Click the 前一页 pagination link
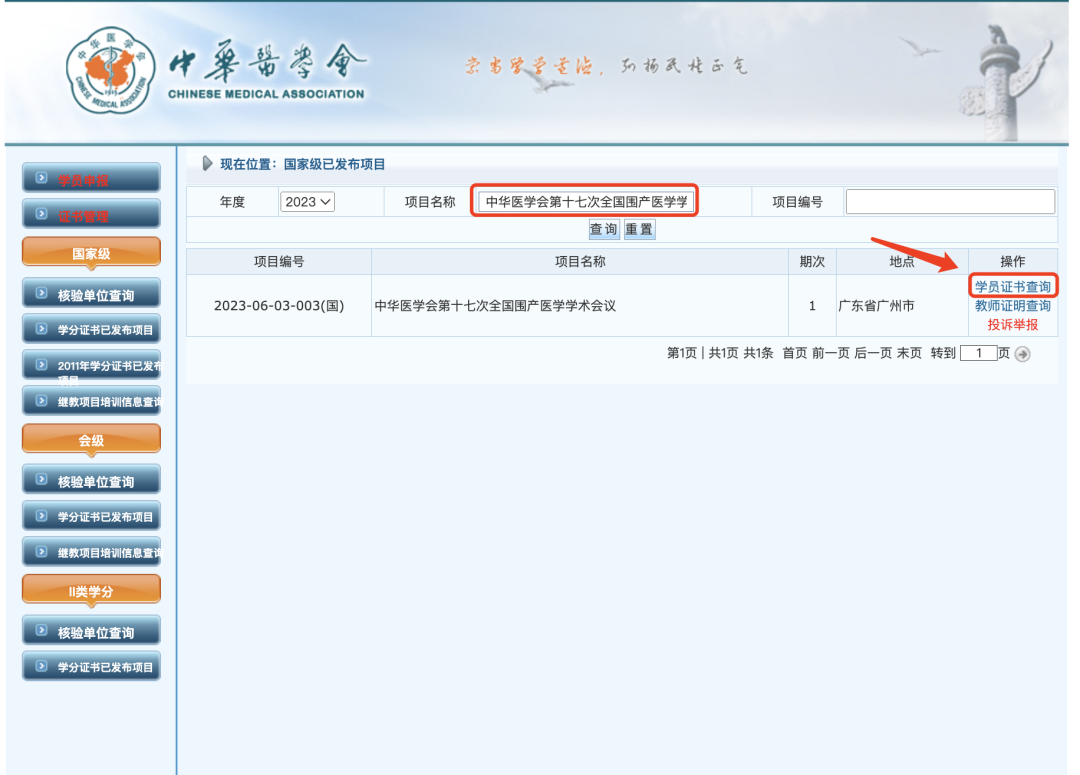1080x775 pixels. [831, 353]
